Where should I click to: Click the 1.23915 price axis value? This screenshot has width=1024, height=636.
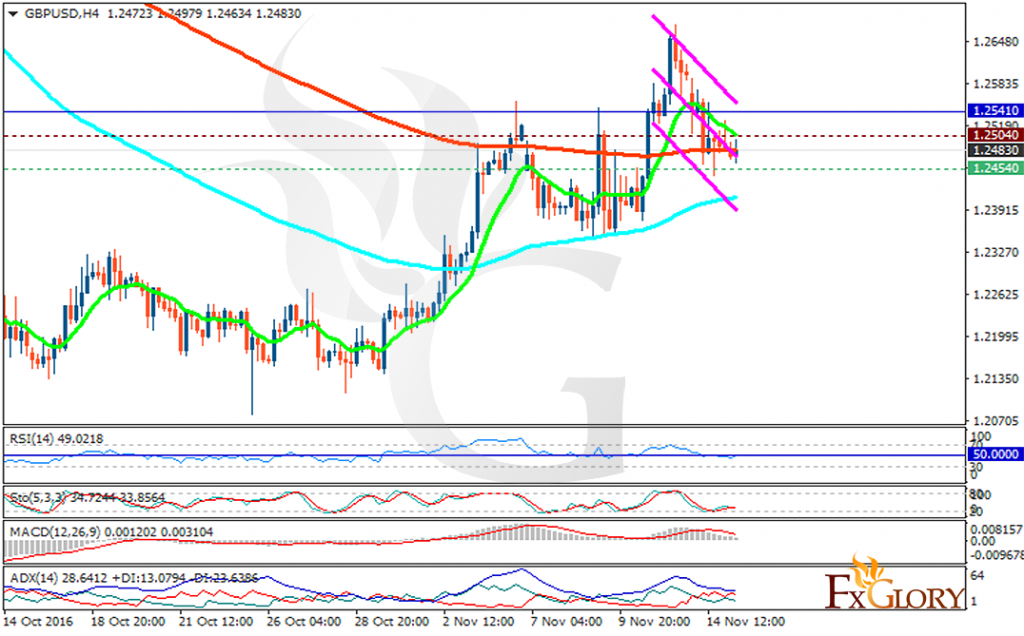point(996,210)
